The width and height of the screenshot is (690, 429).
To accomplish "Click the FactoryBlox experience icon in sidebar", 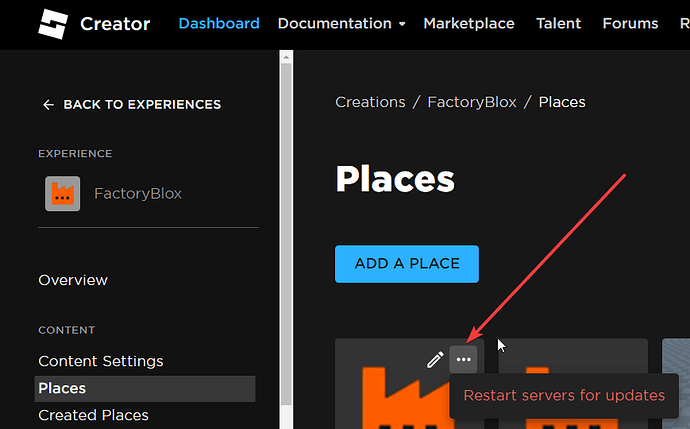I will point(62,194).
